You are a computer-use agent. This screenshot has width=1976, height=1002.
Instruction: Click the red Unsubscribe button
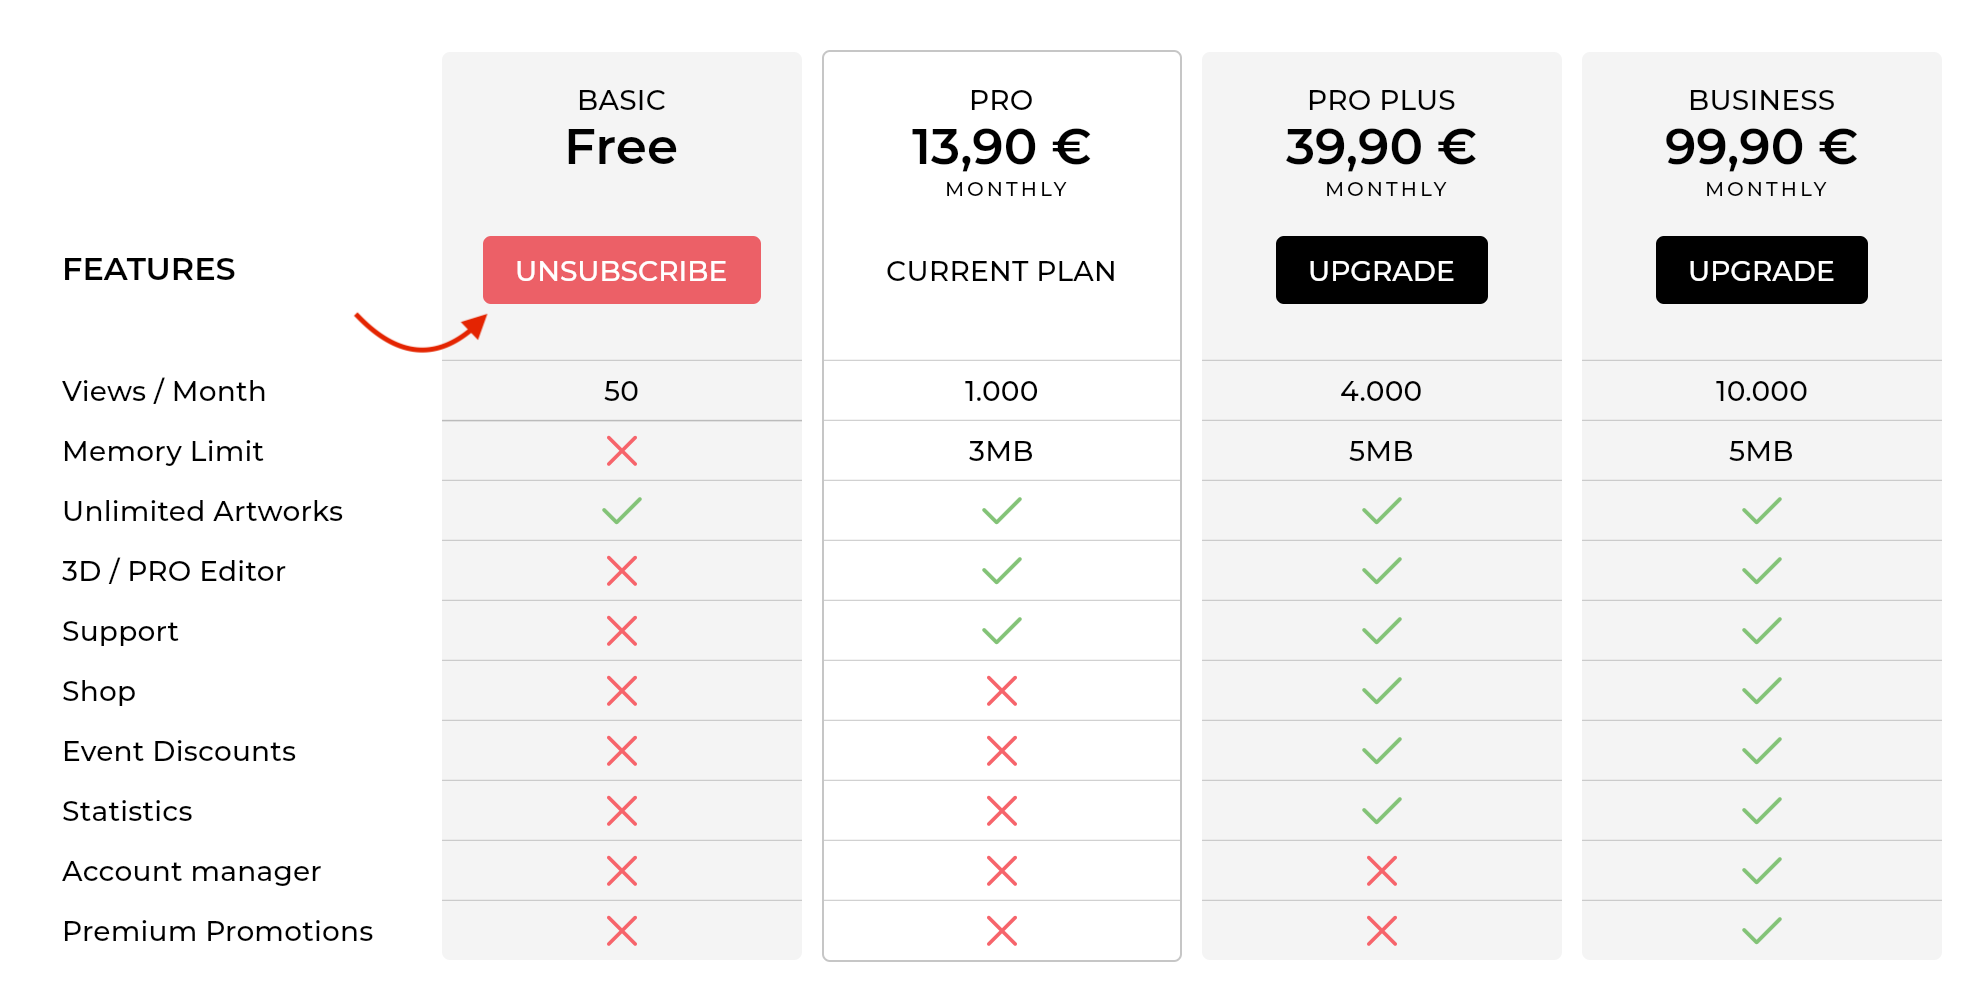click(621, 270)
